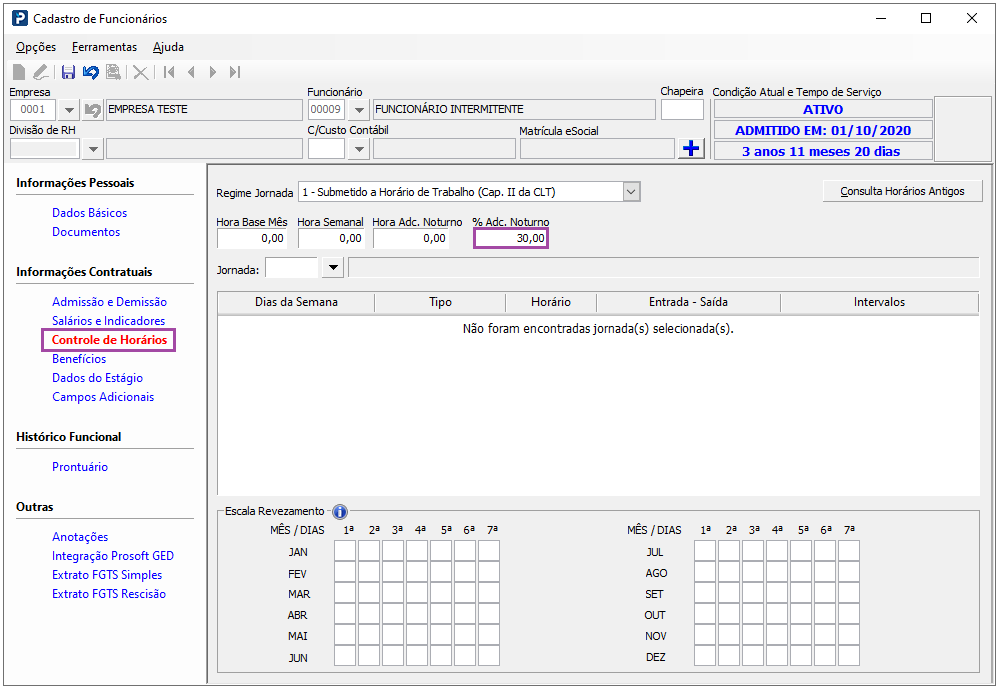This screenshot has width=999, height=690.
Task: Open the Opções menu
Action: coord(36,47)
